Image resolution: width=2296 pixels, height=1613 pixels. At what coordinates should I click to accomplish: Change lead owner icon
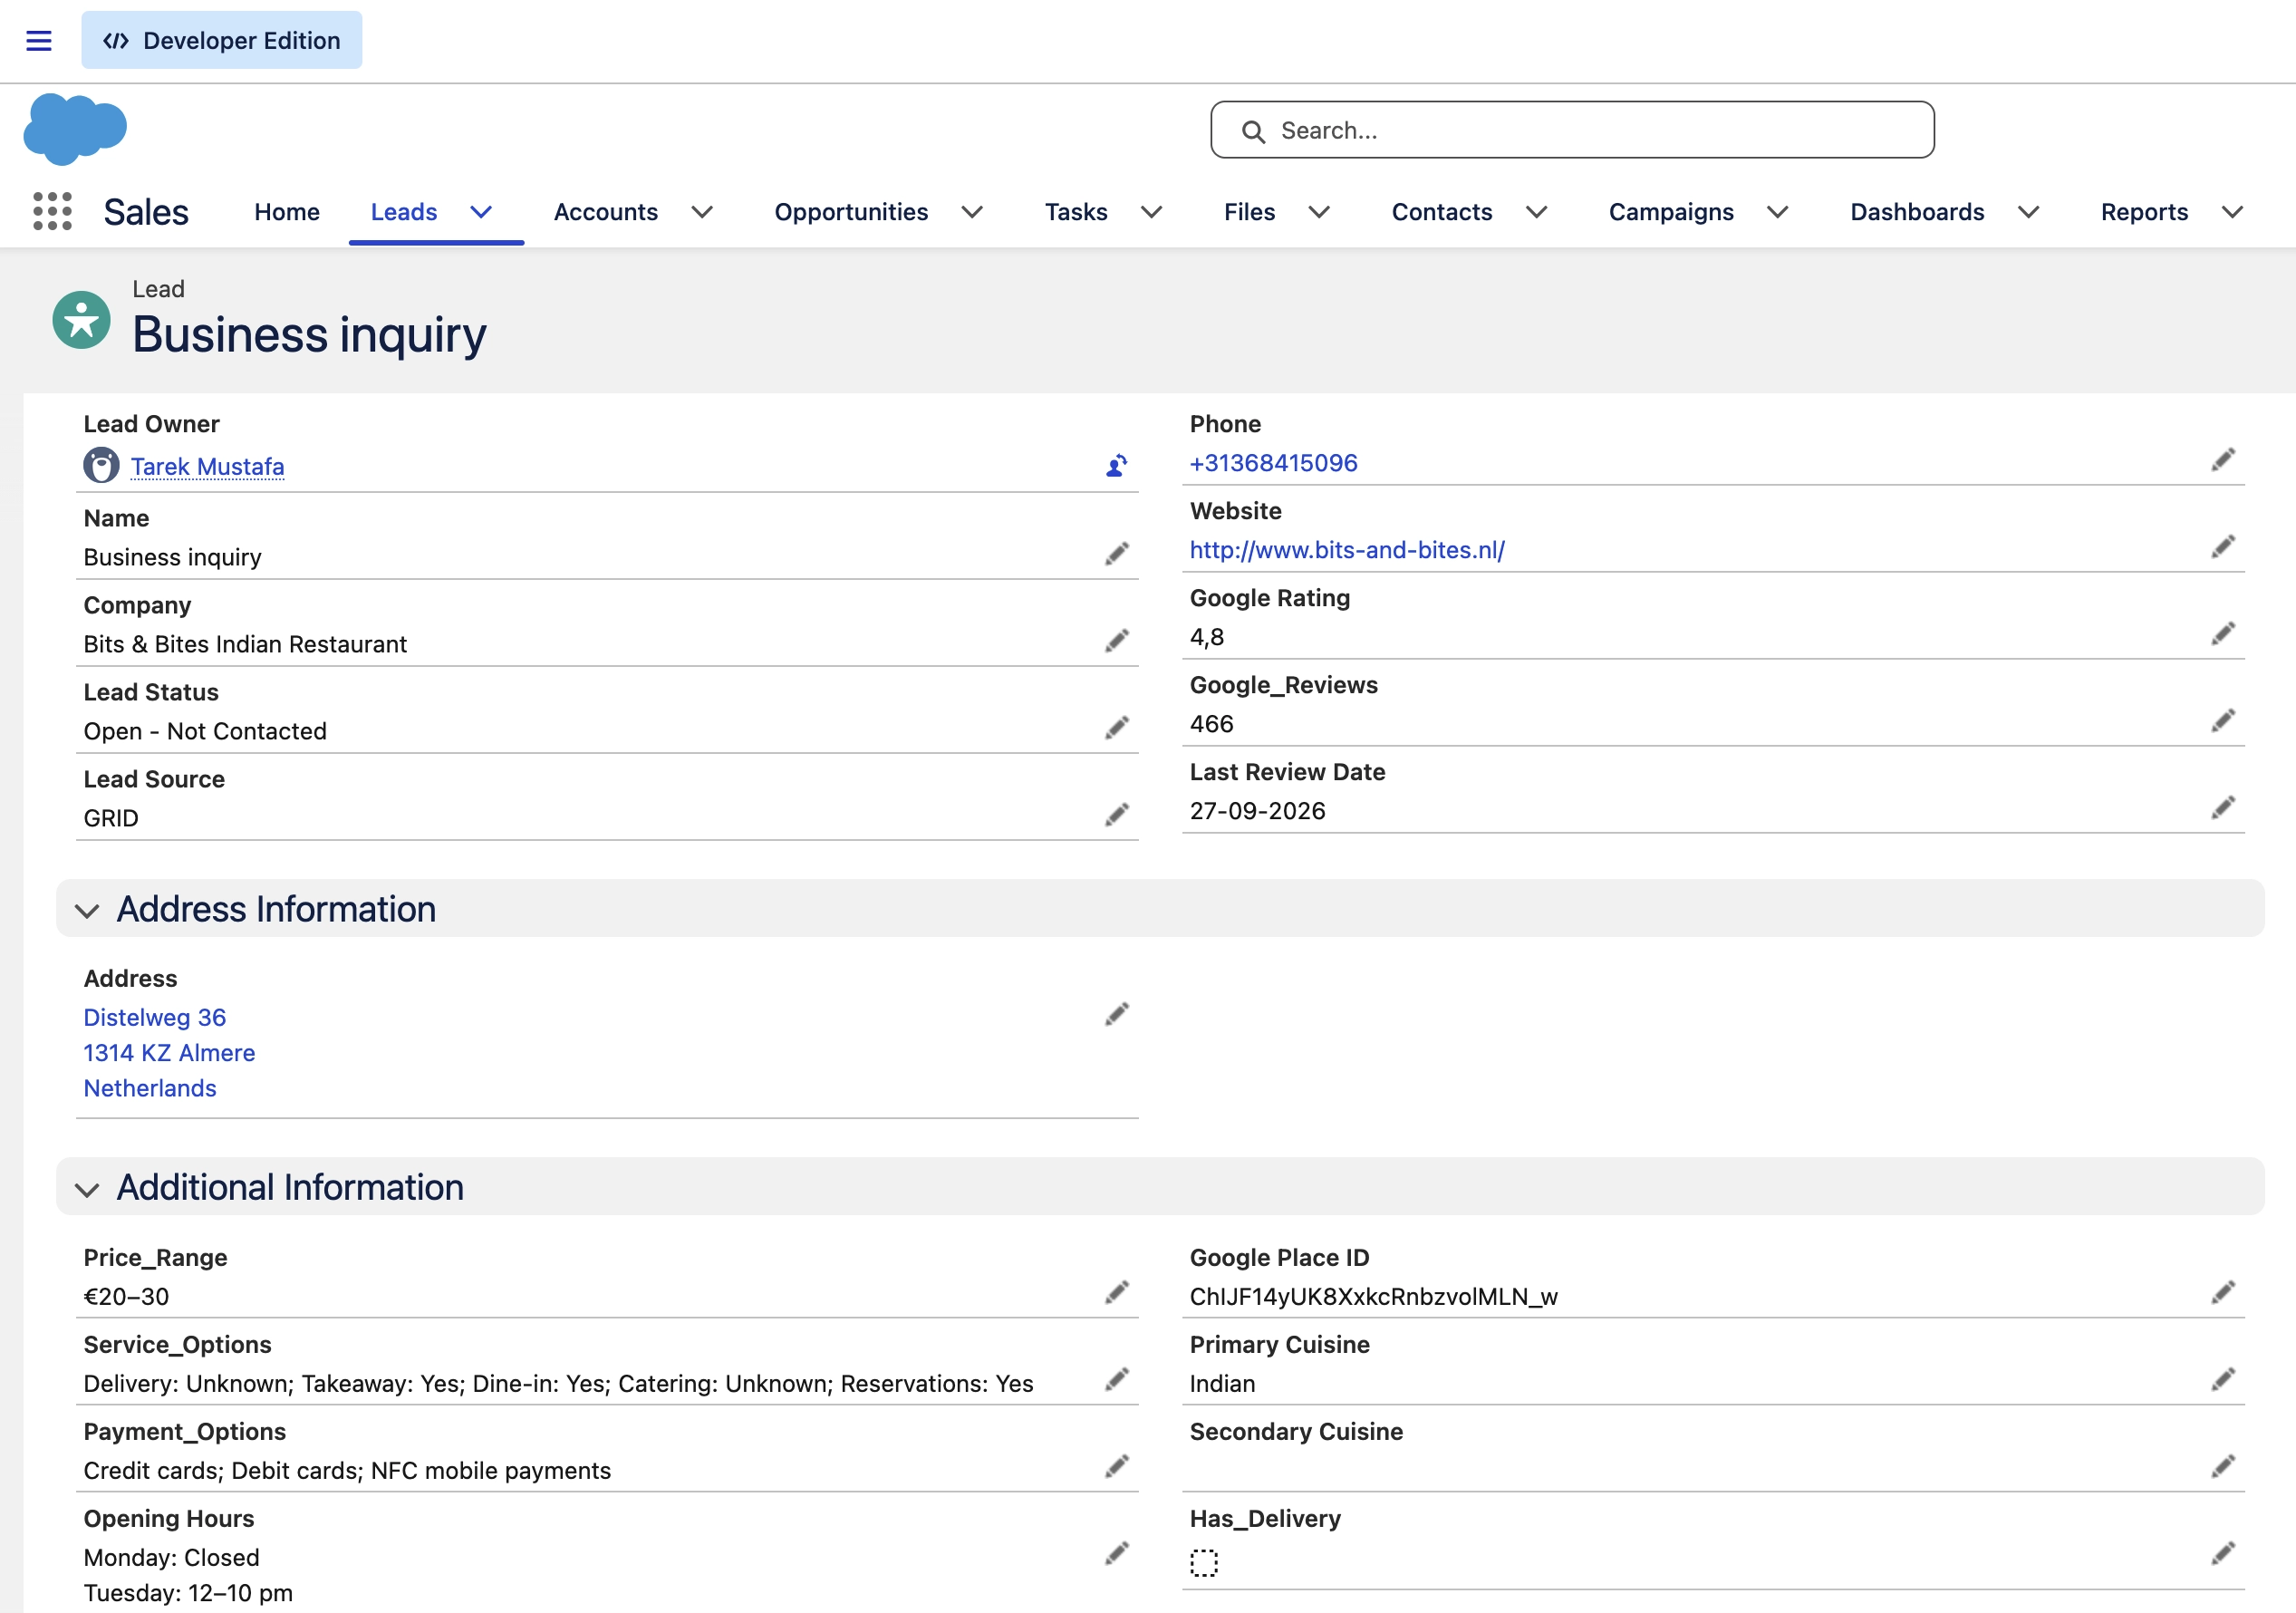tap(1117, 466)
